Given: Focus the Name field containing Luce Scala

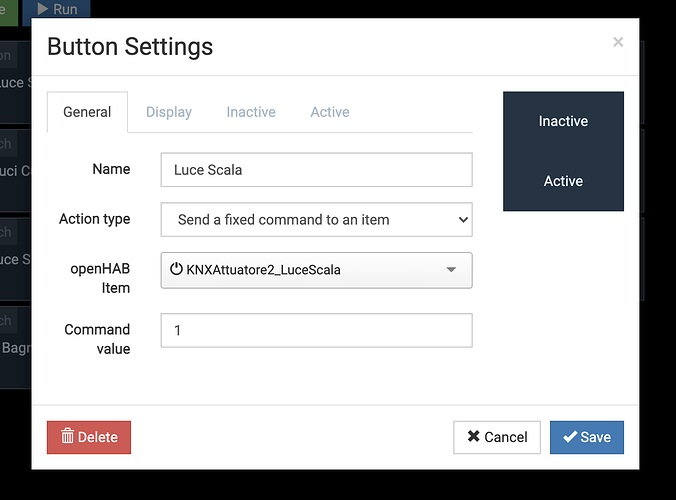Looking at the screenshot, I should tap(316, 170).
